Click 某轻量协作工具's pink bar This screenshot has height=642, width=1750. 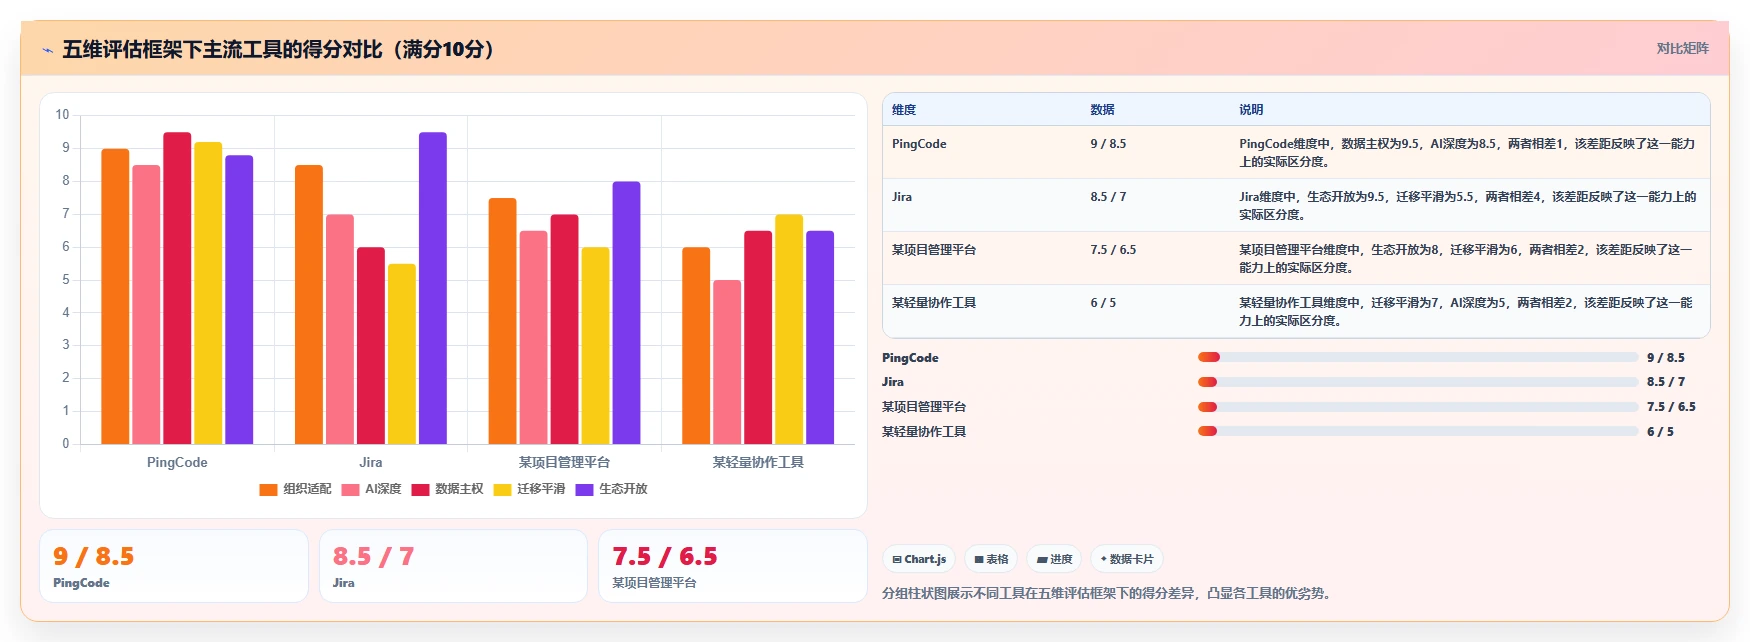coord(727,362)
